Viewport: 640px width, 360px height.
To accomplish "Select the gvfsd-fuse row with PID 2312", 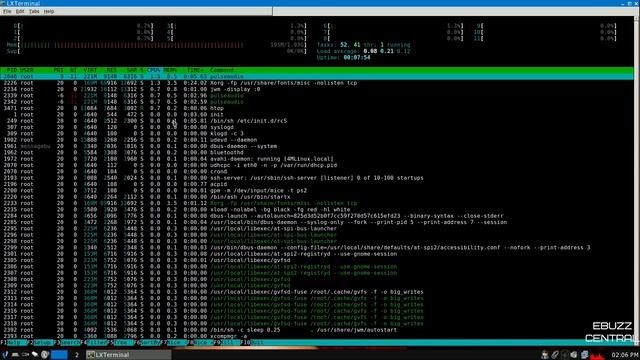I will tap(317, 292).
